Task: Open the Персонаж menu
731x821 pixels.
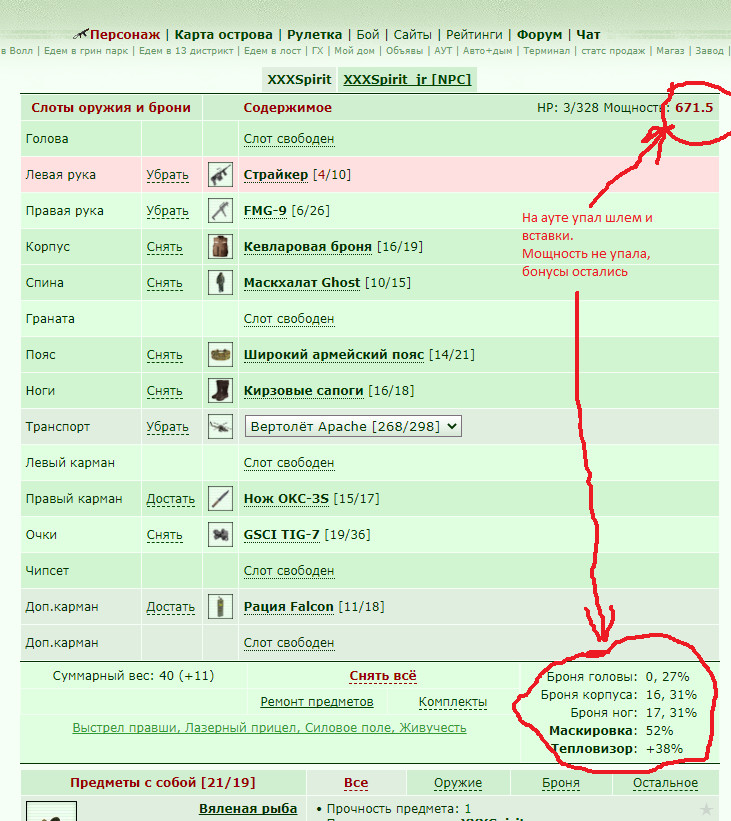Action: click(125, 35)
